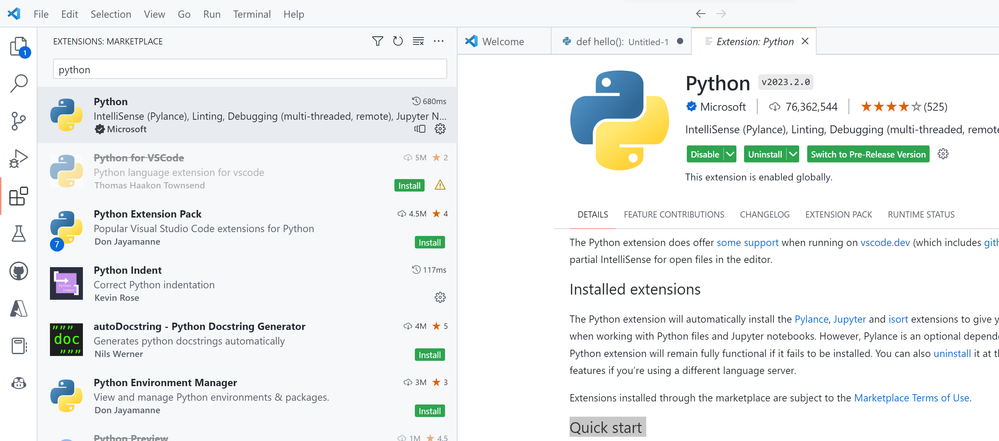Viewport: 999px width, 441px height.
Task: Click the star rating (525)
Action: click(x=903, y=106)
